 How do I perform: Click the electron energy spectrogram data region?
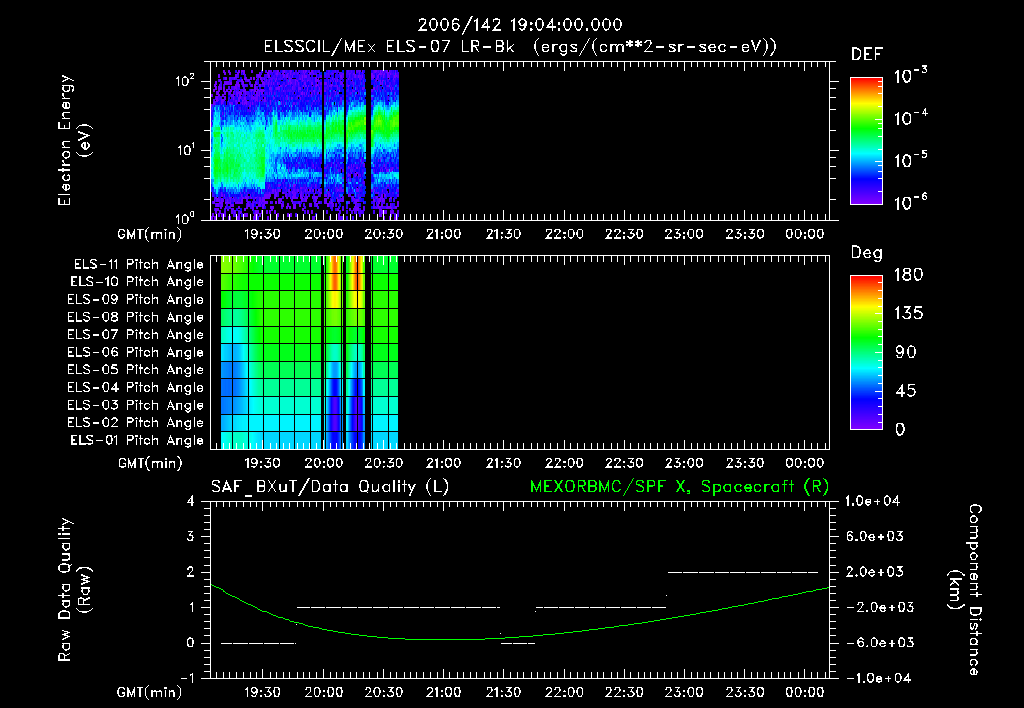click(x=305, y=143)
